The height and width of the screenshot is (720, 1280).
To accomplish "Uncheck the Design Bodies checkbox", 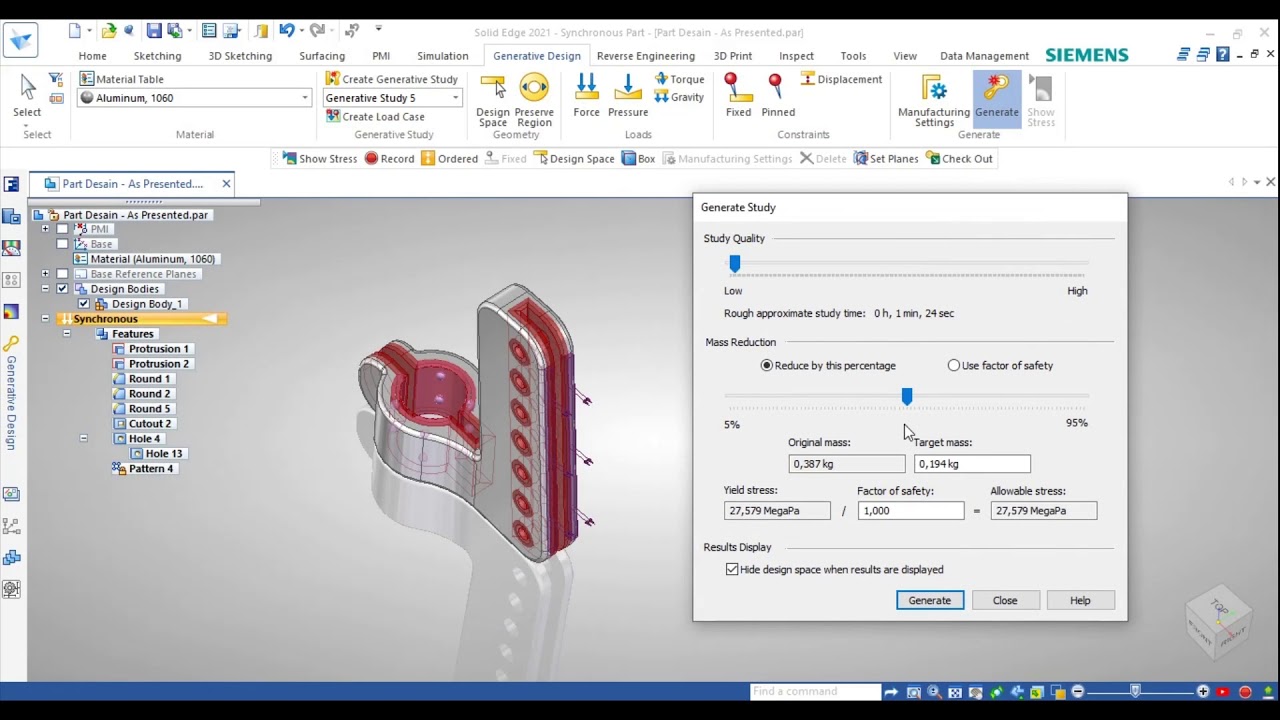I will click(62, 289).
